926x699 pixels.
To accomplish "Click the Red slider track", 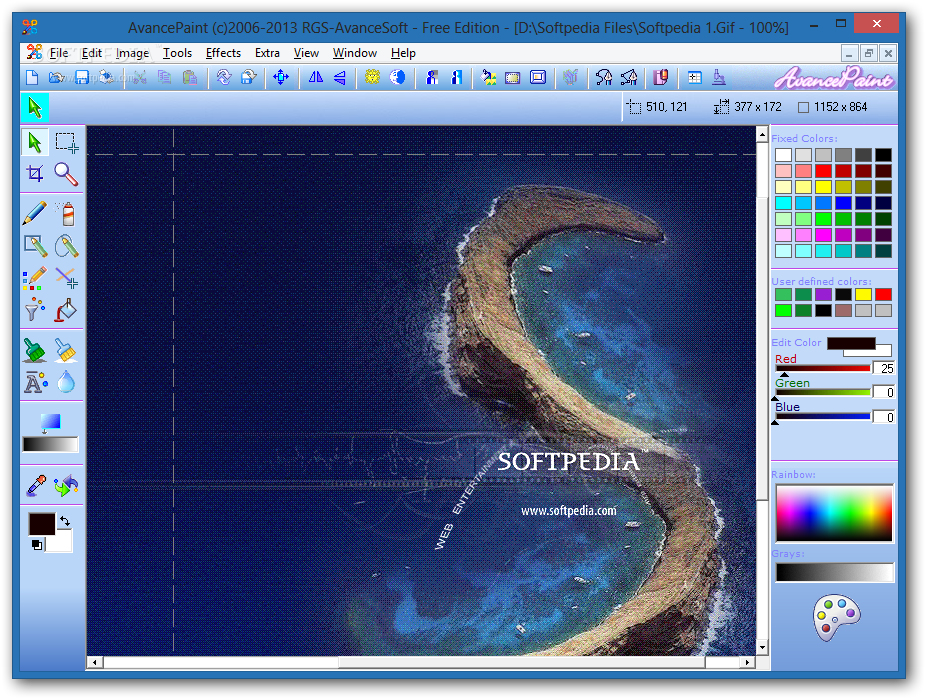I will point(823,368).
